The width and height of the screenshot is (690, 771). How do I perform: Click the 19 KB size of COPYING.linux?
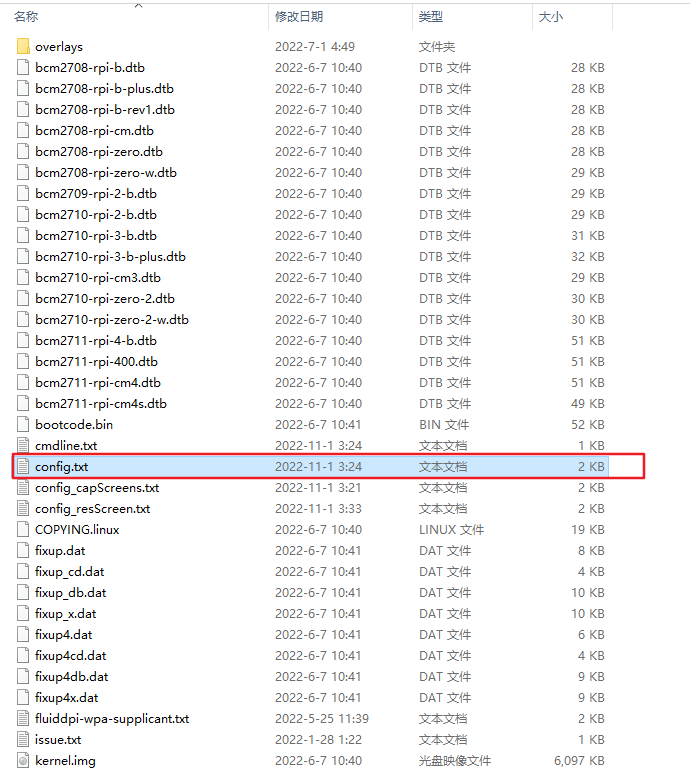588,530
